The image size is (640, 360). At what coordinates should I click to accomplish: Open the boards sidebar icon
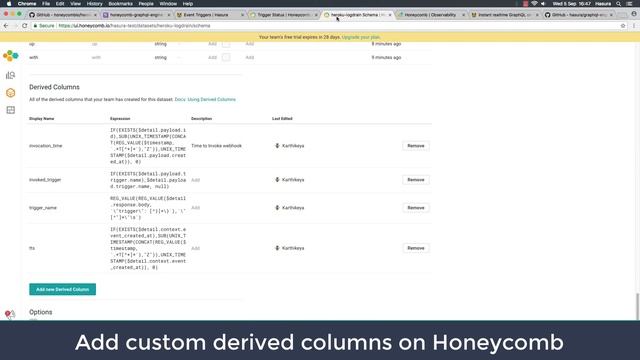point(11,110)
